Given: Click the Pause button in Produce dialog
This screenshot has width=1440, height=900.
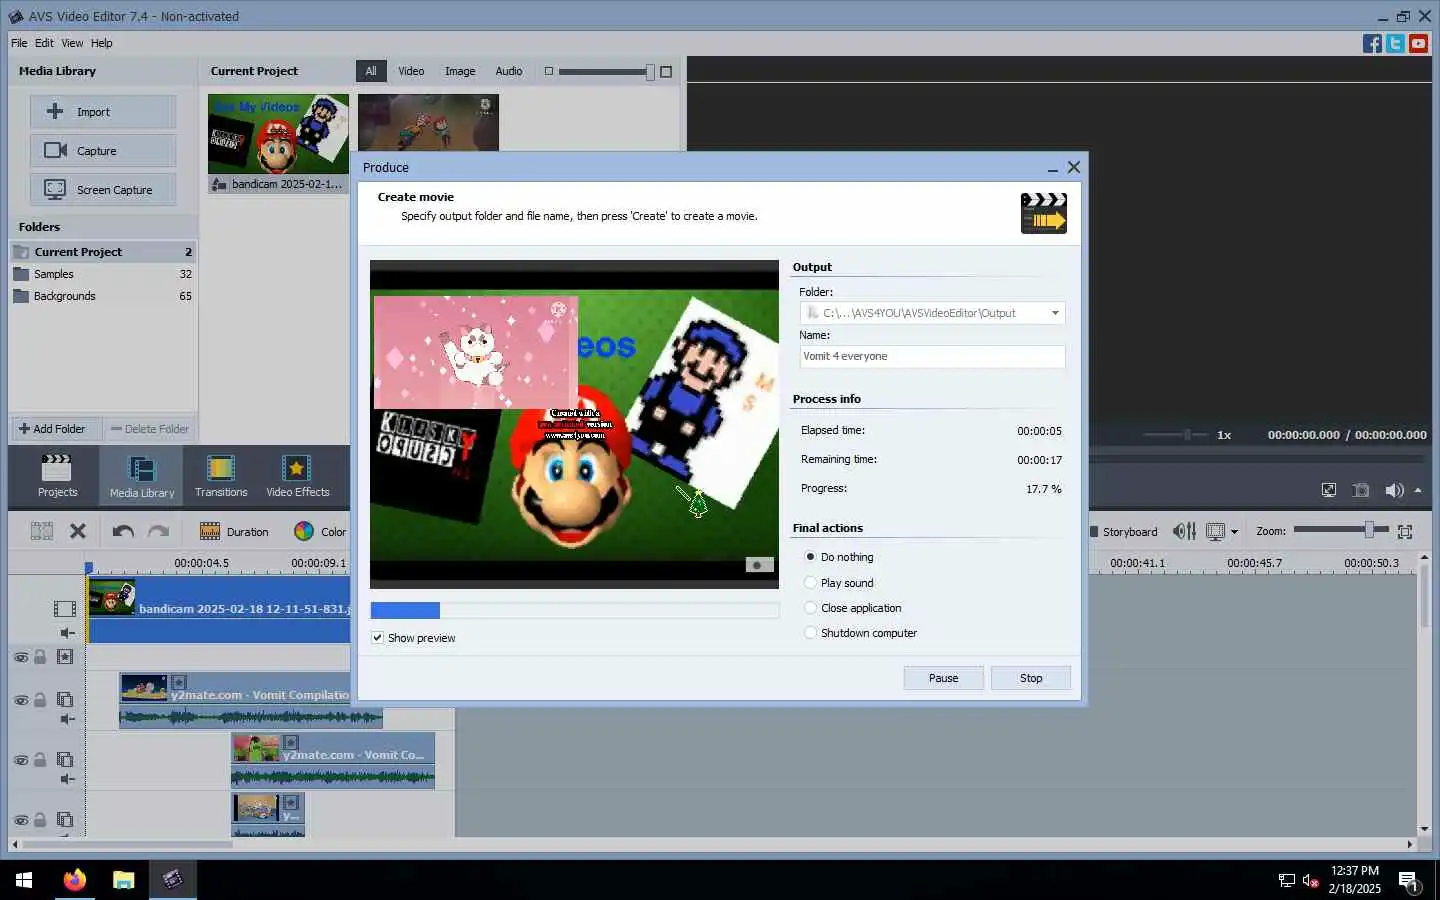Looking at the screenshot, I should click(943, 678).
